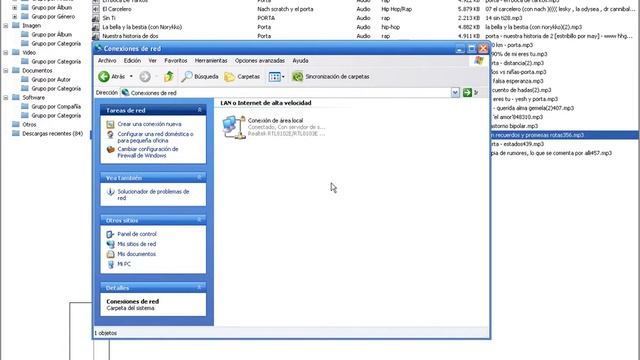
Task: Open the Archivo menu
Action: tap(107, 60)
